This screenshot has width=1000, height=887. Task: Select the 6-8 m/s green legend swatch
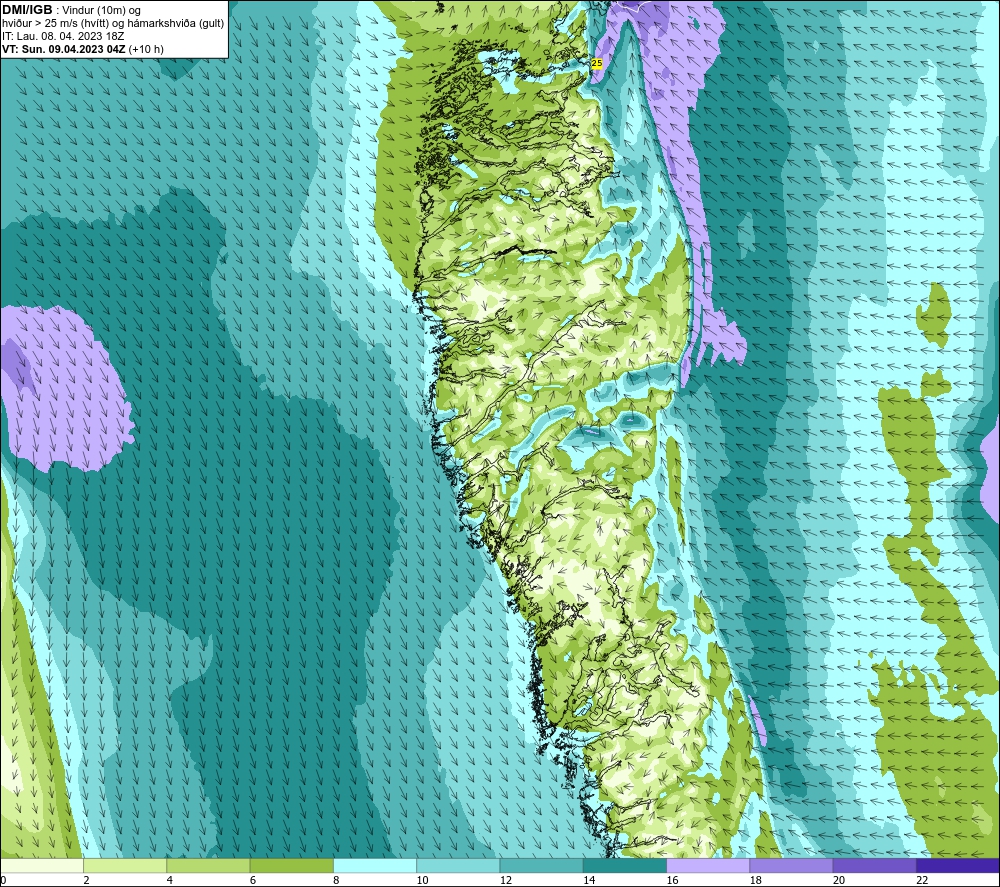click(291, 866)
